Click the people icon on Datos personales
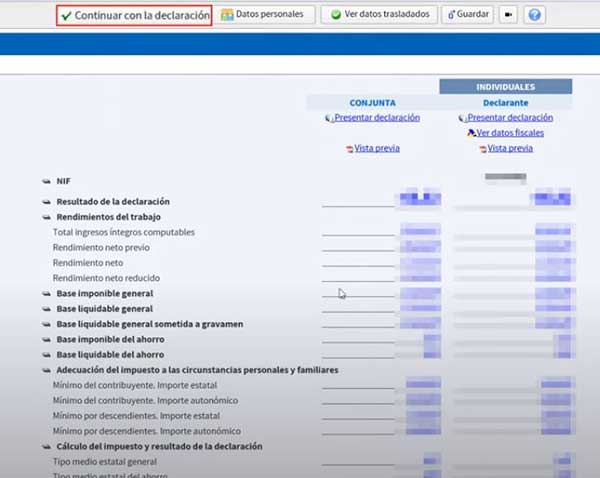The image size is (600, 478). tap(227, 15)
